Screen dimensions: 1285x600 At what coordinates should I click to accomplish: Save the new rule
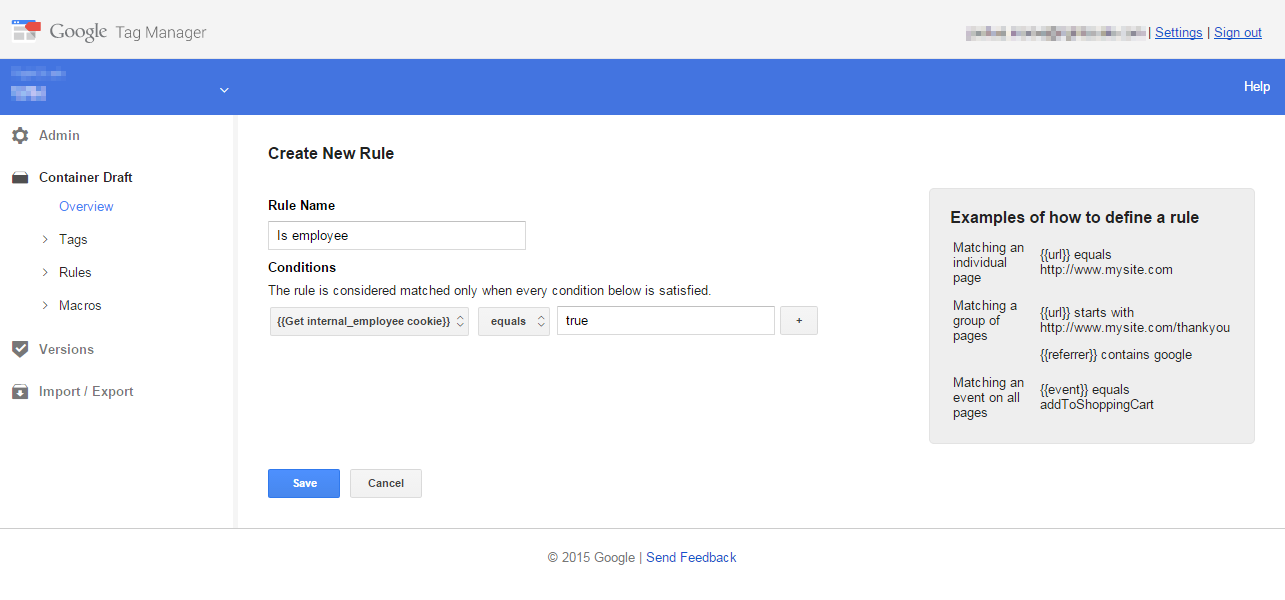coord(303,483)
